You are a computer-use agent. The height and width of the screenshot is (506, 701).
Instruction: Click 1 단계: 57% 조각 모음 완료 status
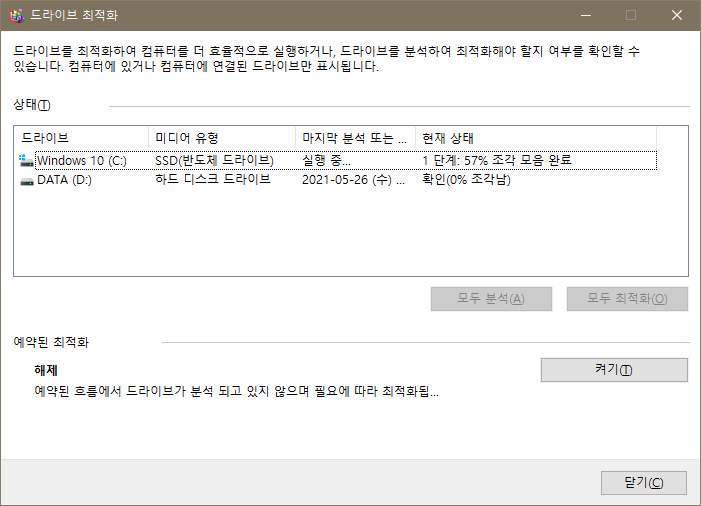point(497,160)
